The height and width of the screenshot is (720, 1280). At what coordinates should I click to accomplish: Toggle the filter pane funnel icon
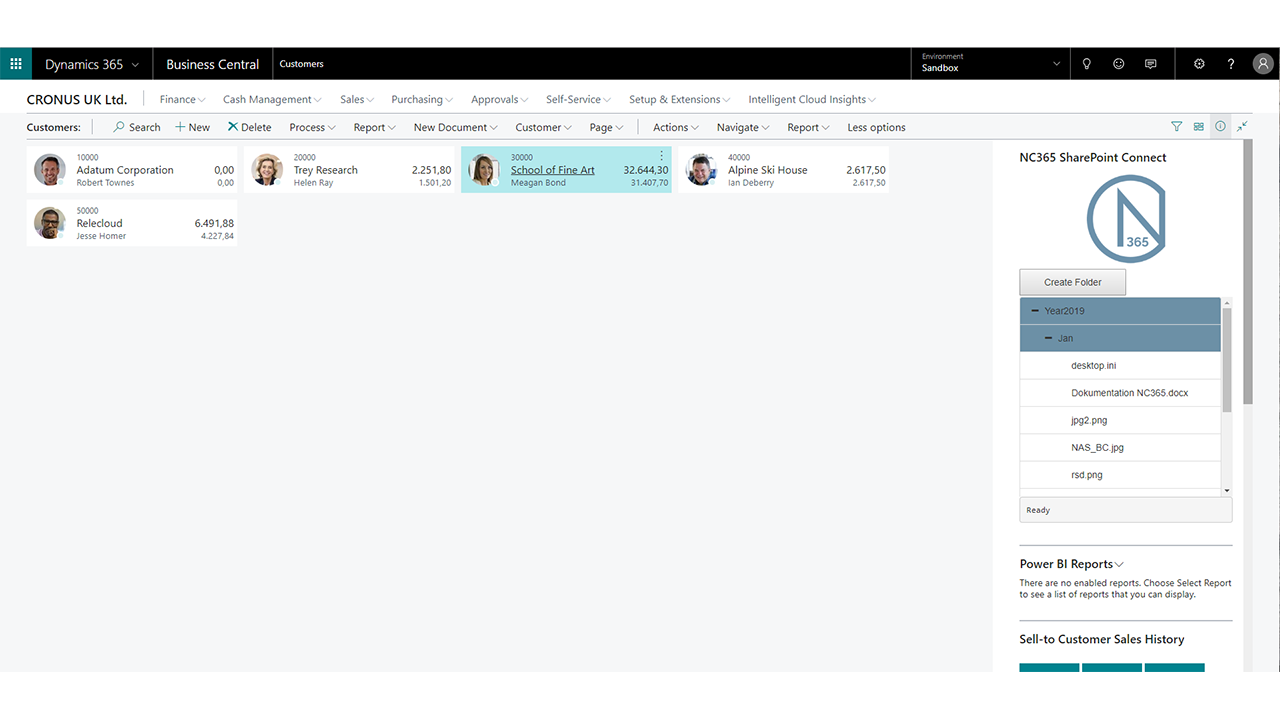click(1176, 127)
